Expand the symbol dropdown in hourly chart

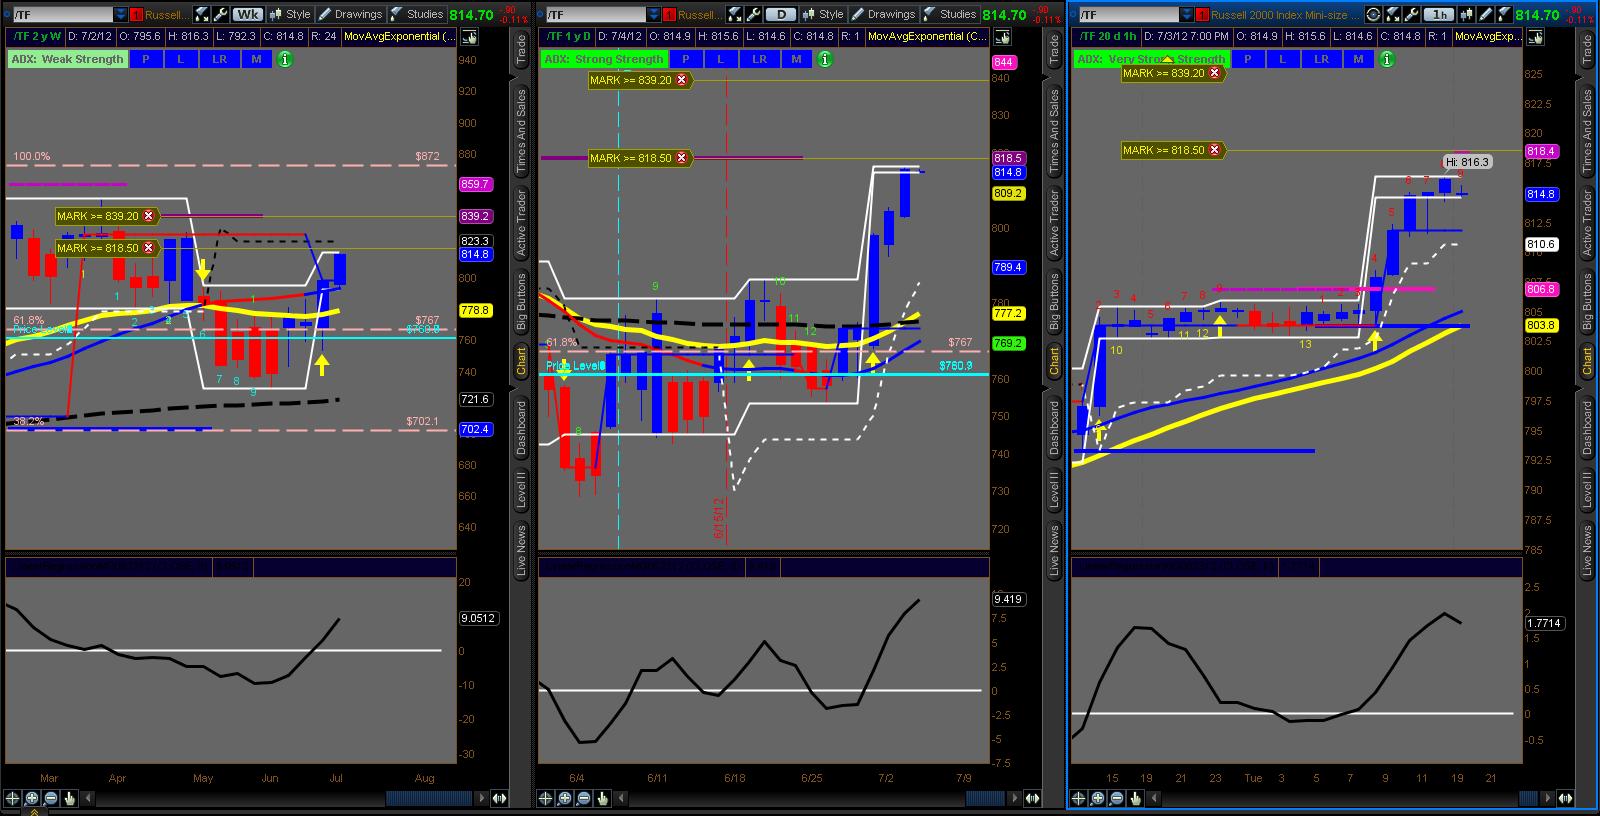[1186, 15]
